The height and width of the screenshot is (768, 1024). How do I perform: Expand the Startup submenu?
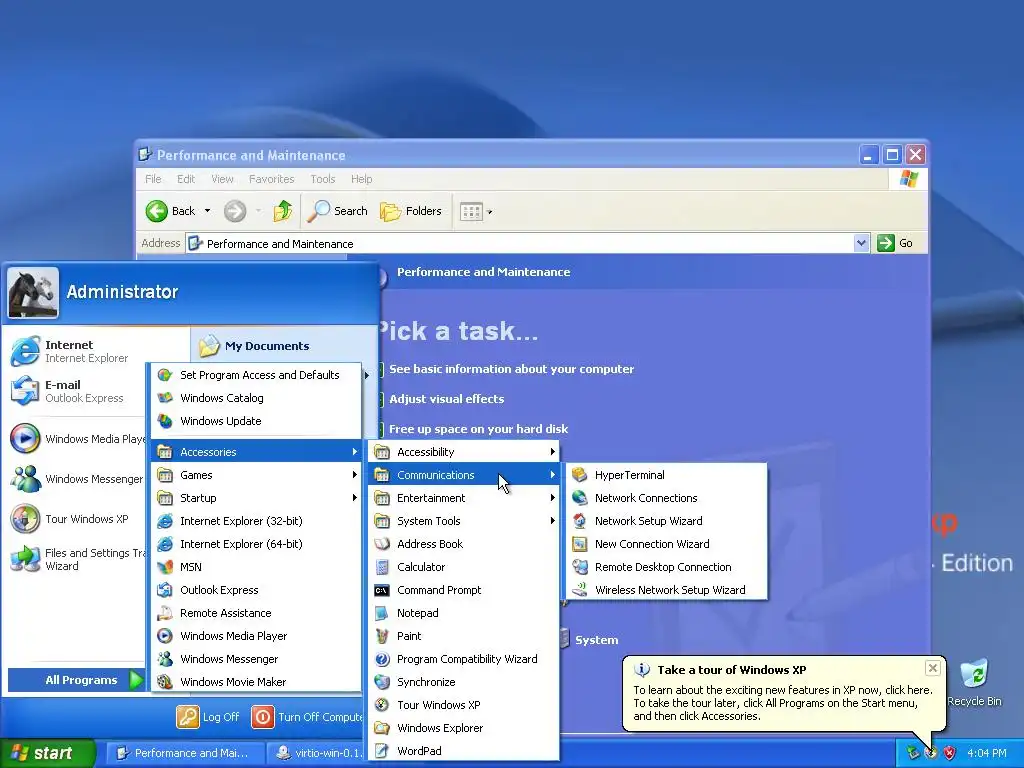click(256, 498)
